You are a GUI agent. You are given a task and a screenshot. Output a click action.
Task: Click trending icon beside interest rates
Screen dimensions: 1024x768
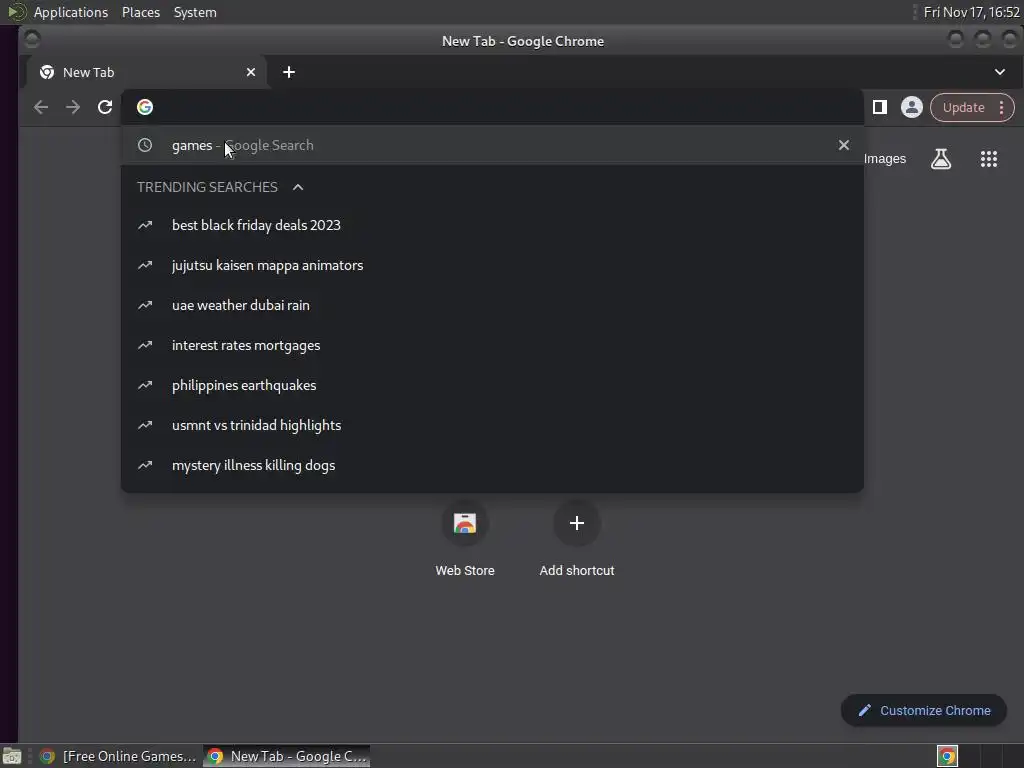pyautogui.click(x=145, y=345)
